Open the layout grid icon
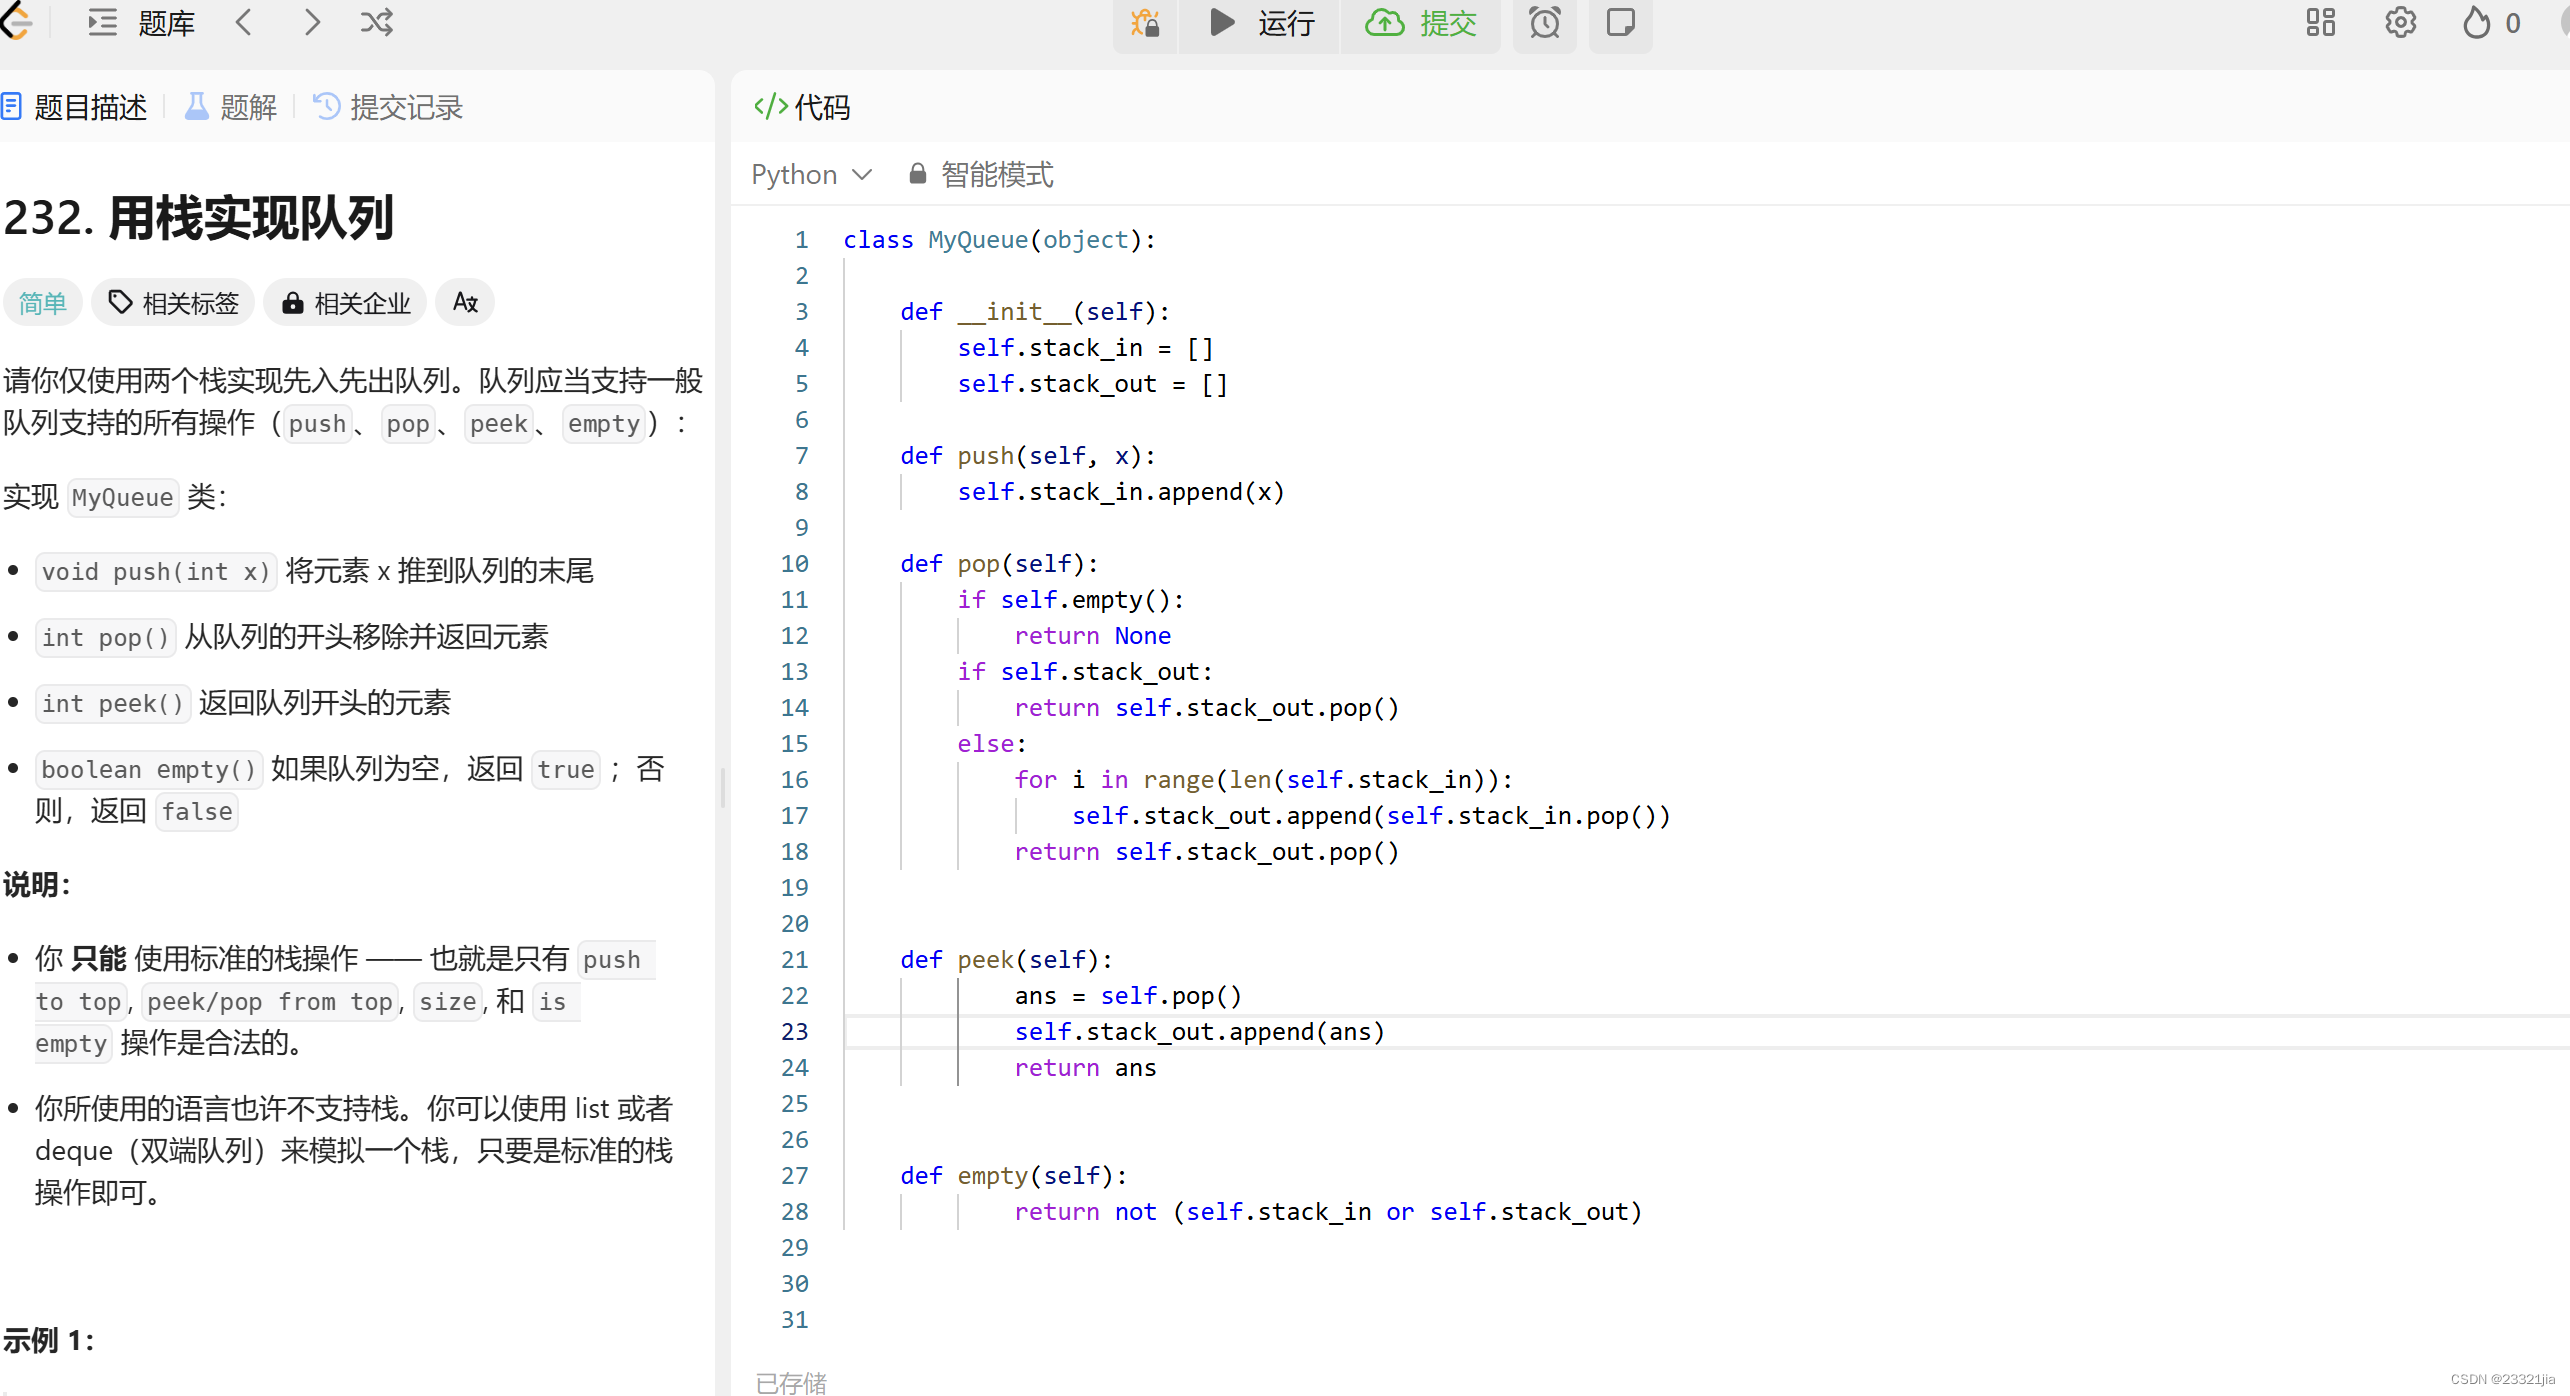This screenshot has width=2570, height=1396. pyautogui.click(x=2321, y=23)
